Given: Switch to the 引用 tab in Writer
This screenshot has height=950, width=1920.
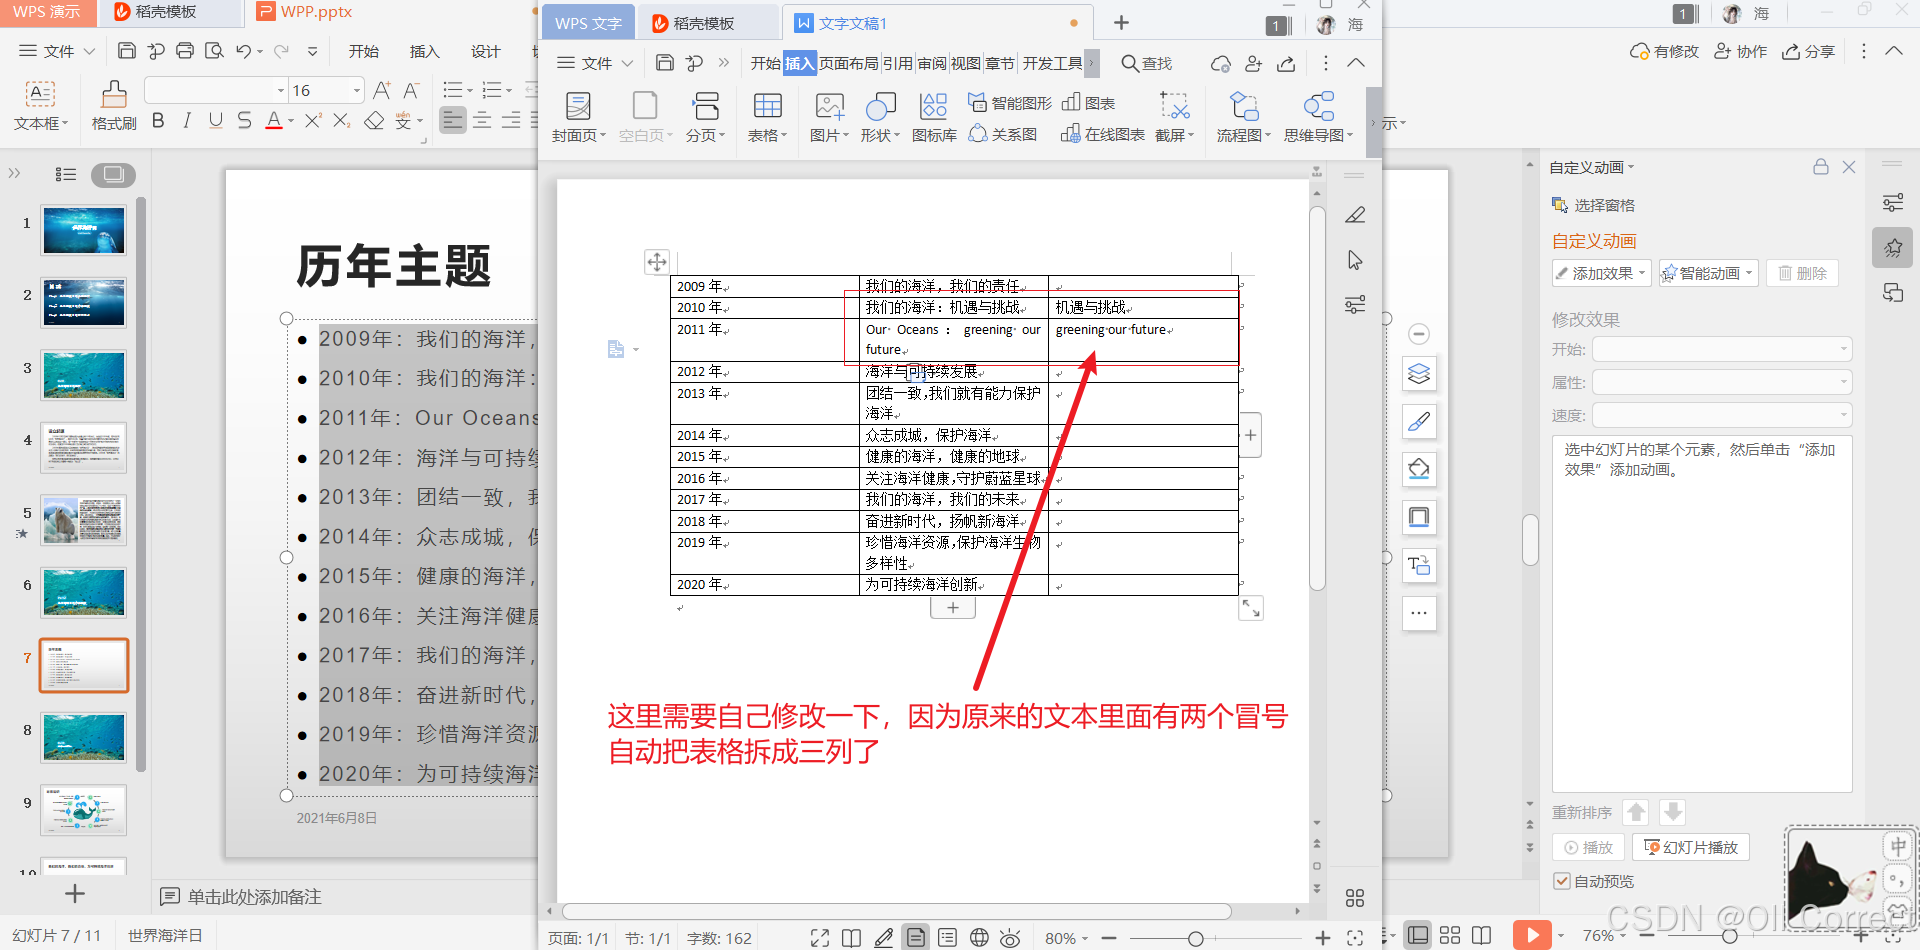Looking at the screenshot, I should tap(897, 63).
